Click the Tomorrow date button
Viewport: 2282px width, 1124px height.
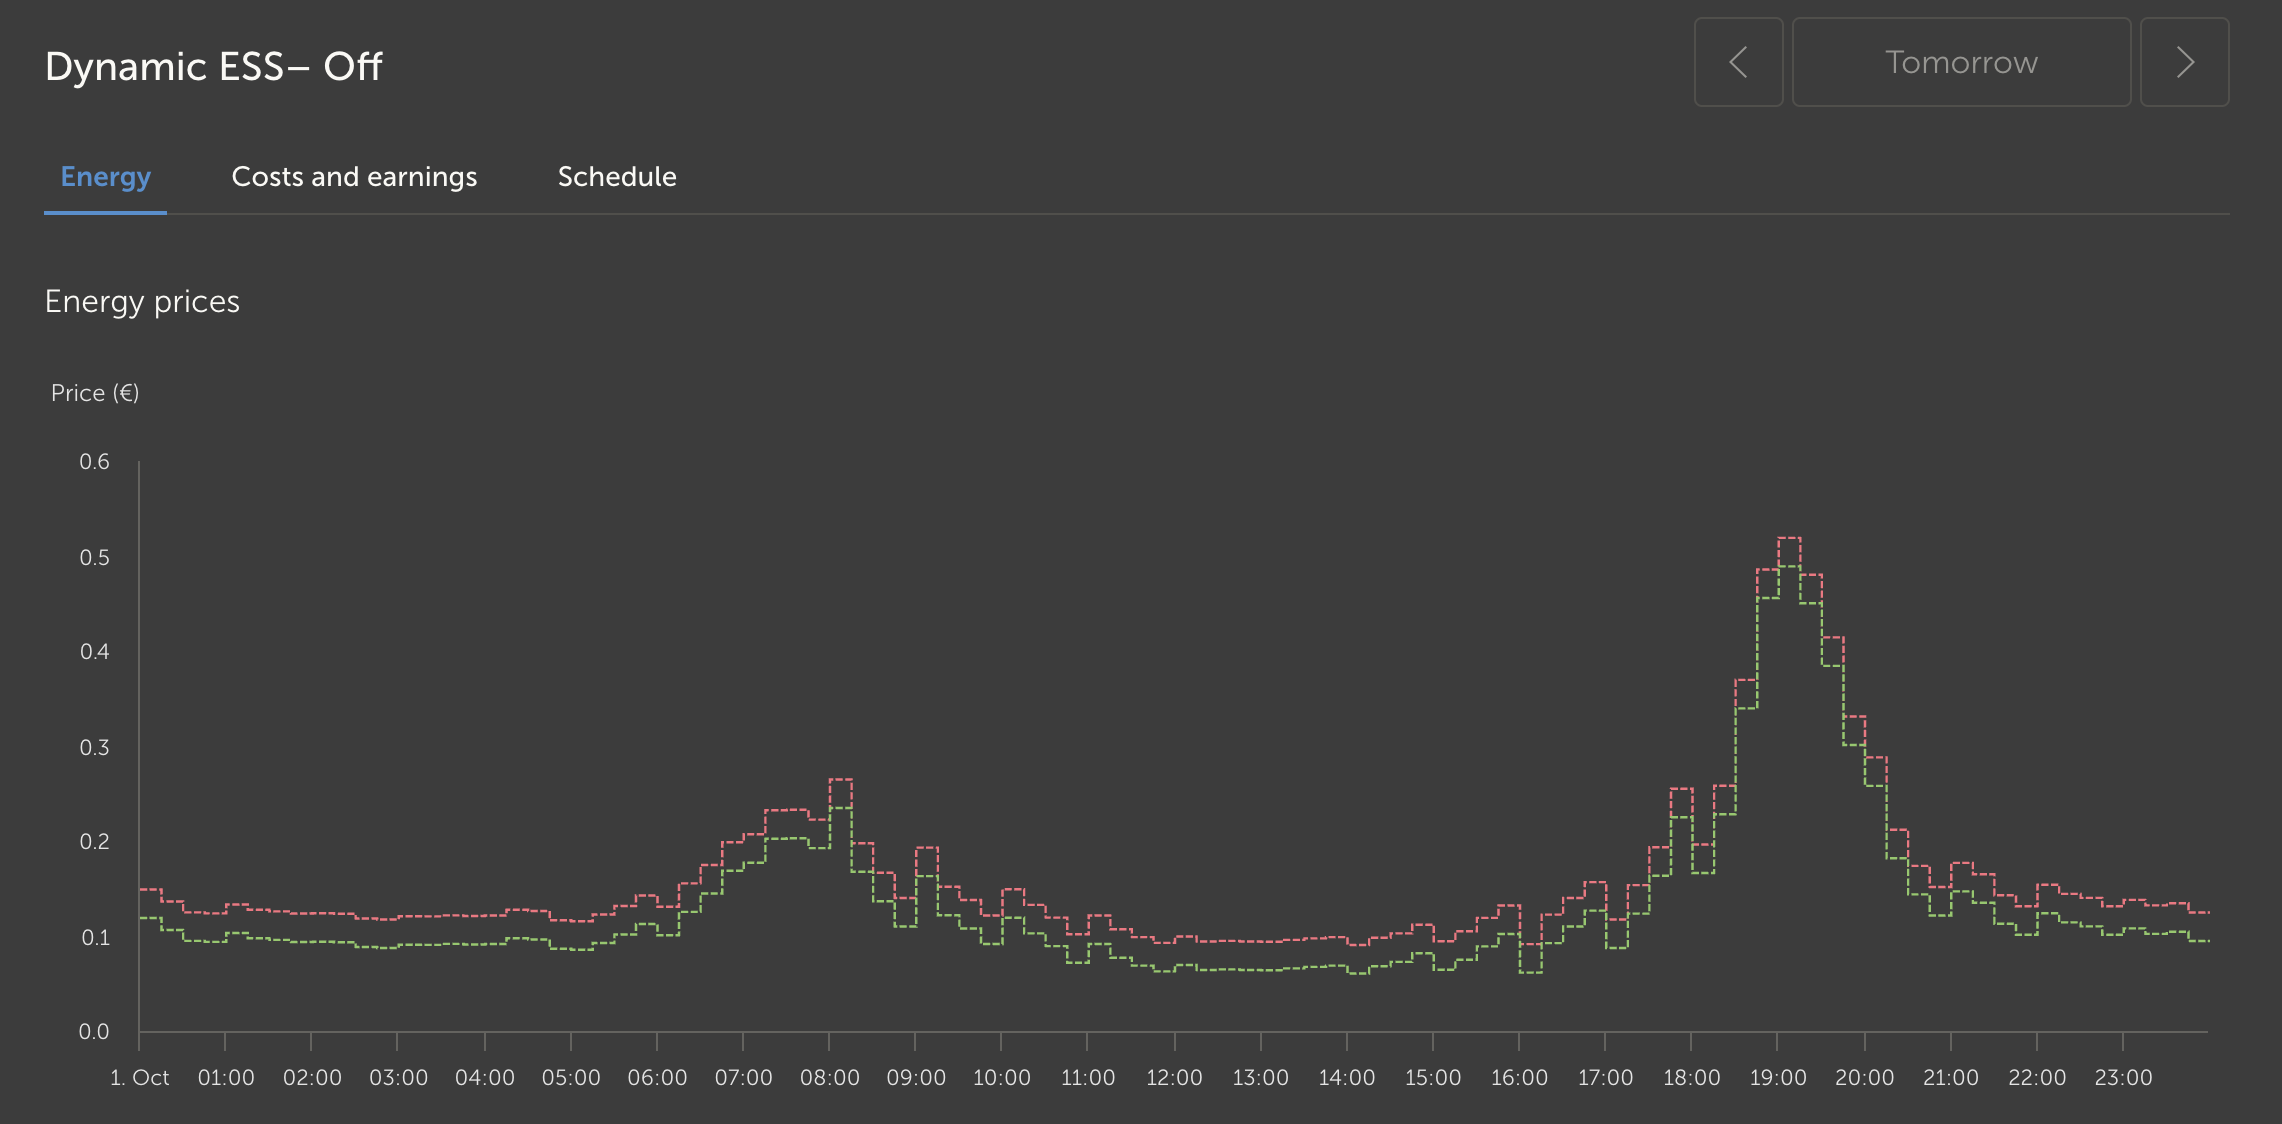(x=1961, y=62)
